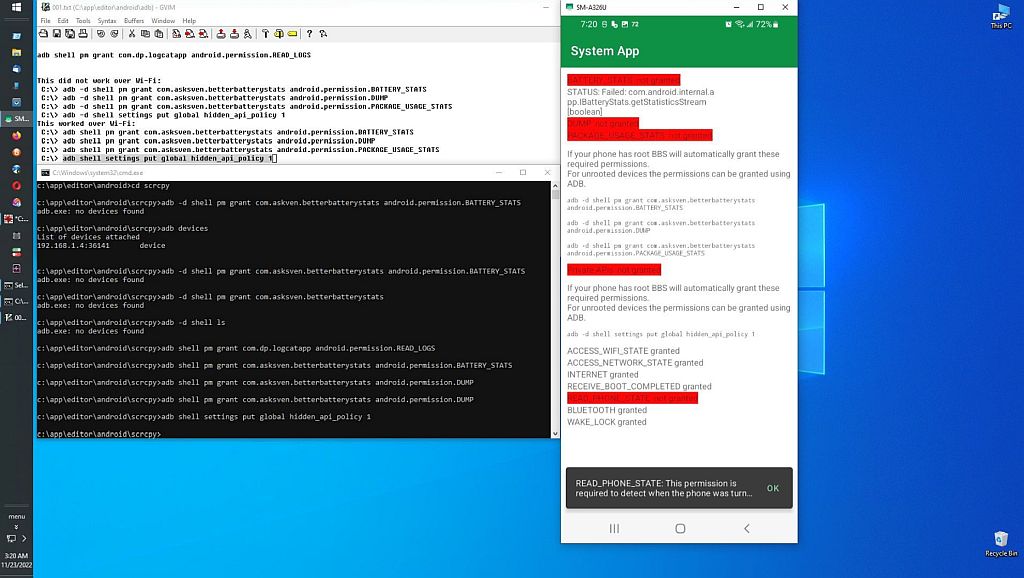Click the Build Tags icon in GVIM
The image size is (1024, 578).
coord(279,33)
